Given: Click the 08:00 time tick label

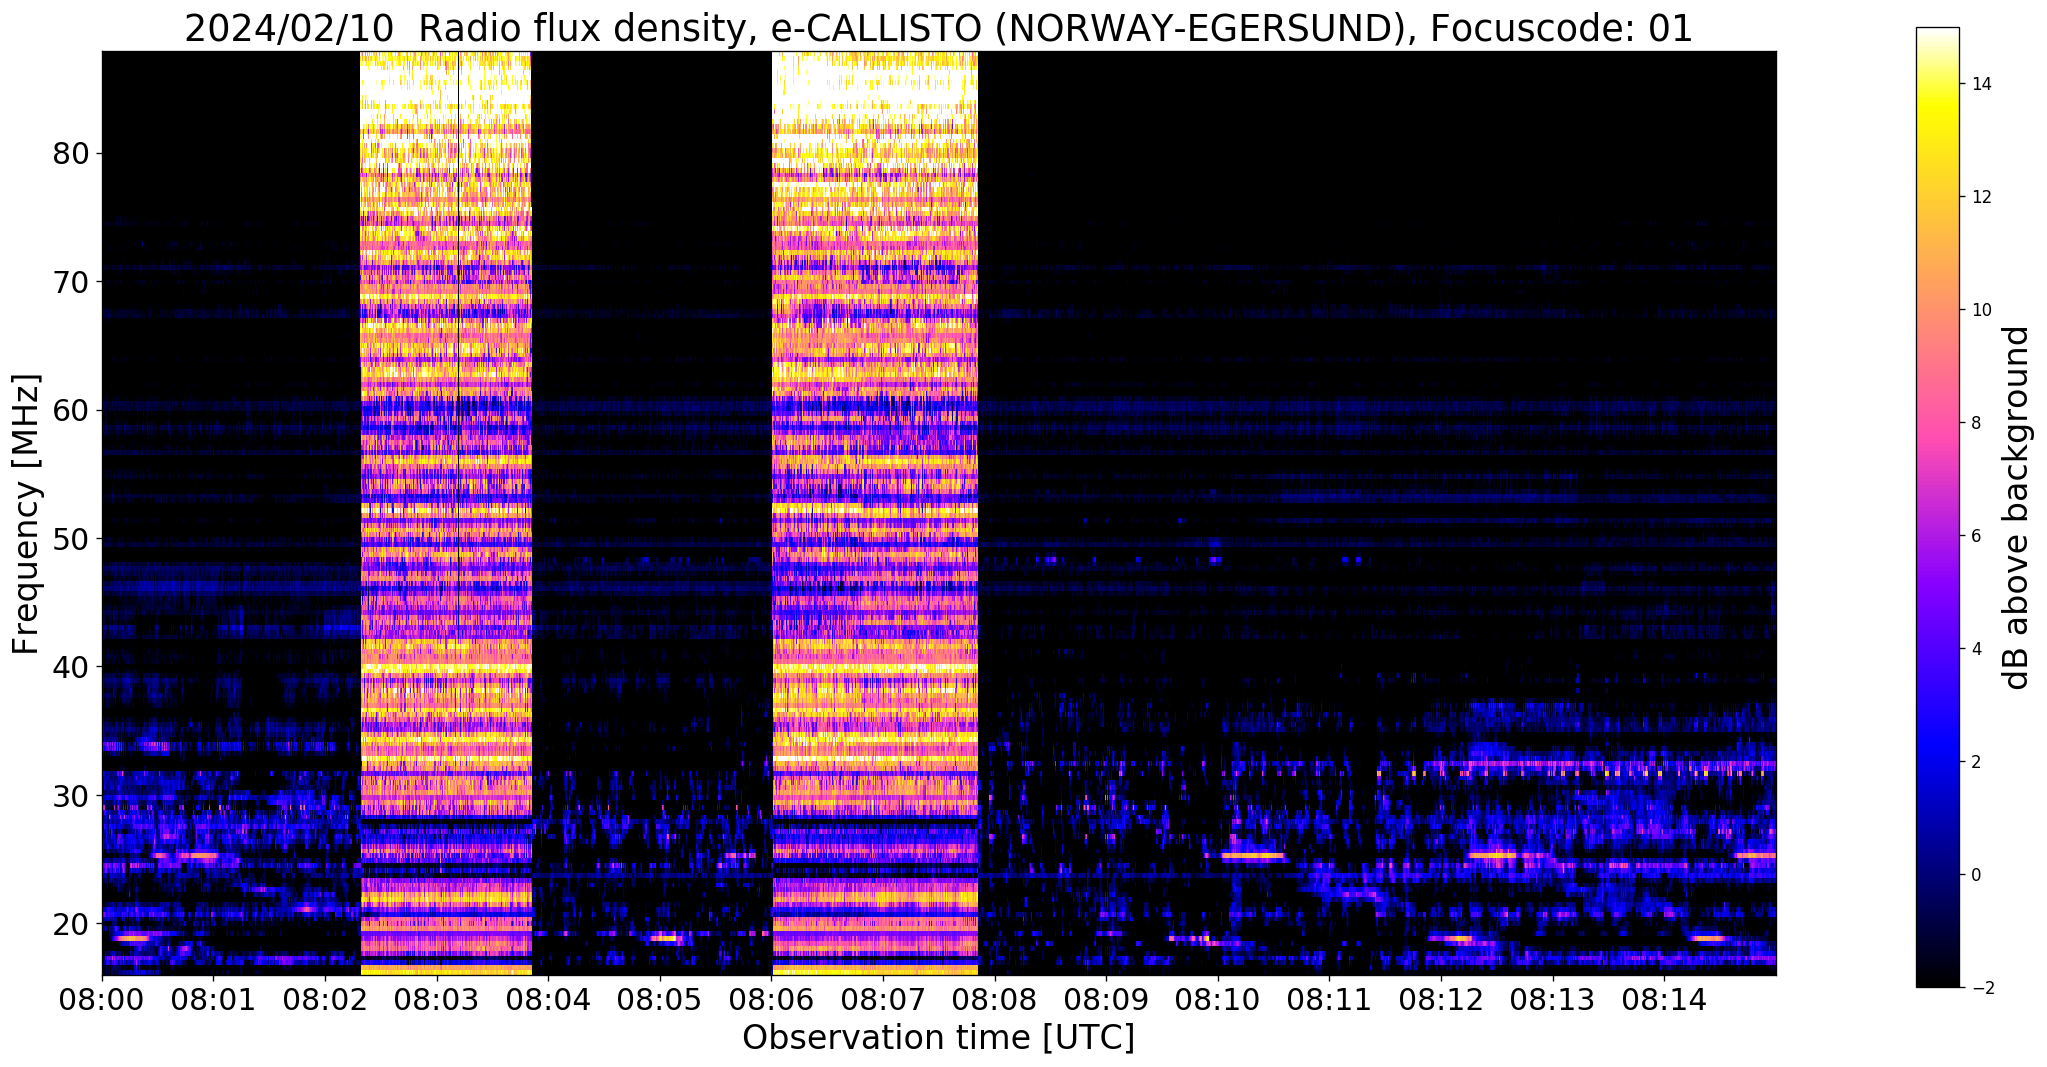Looking at the screenshot, I should coord(102,998).
